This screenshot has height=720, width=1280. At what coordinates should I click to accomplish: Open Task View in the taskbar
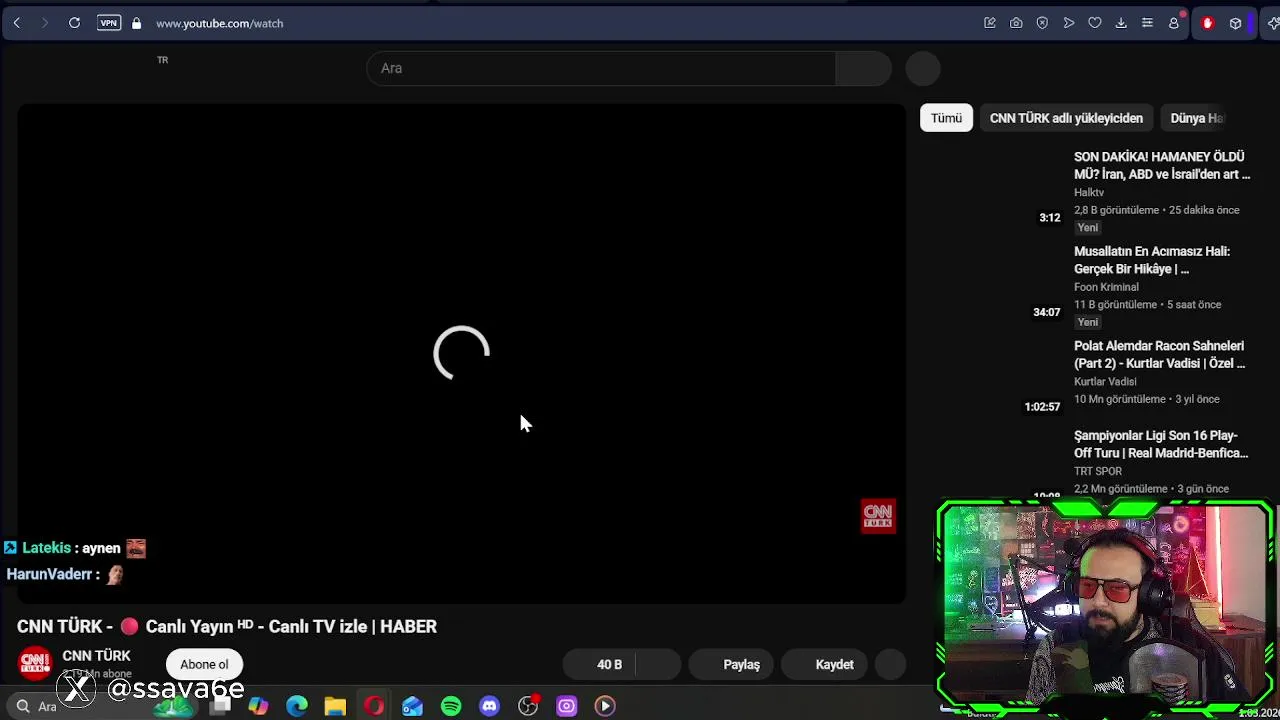[x=220, y=706]
